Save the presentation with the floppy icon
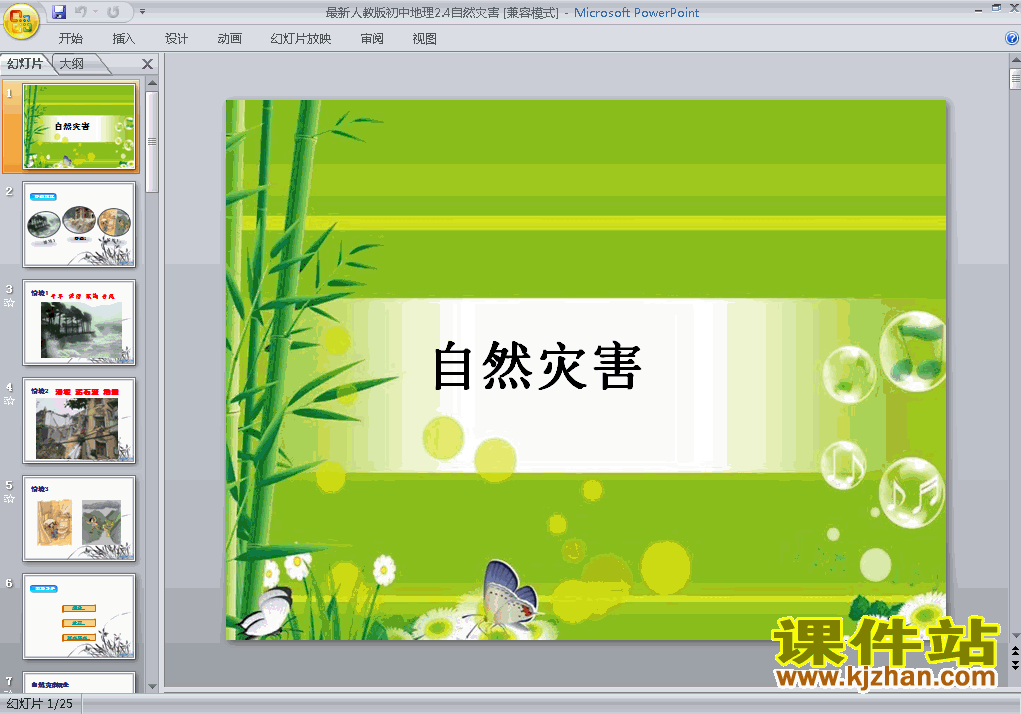Screen dimensions: 1021x714 59,12
